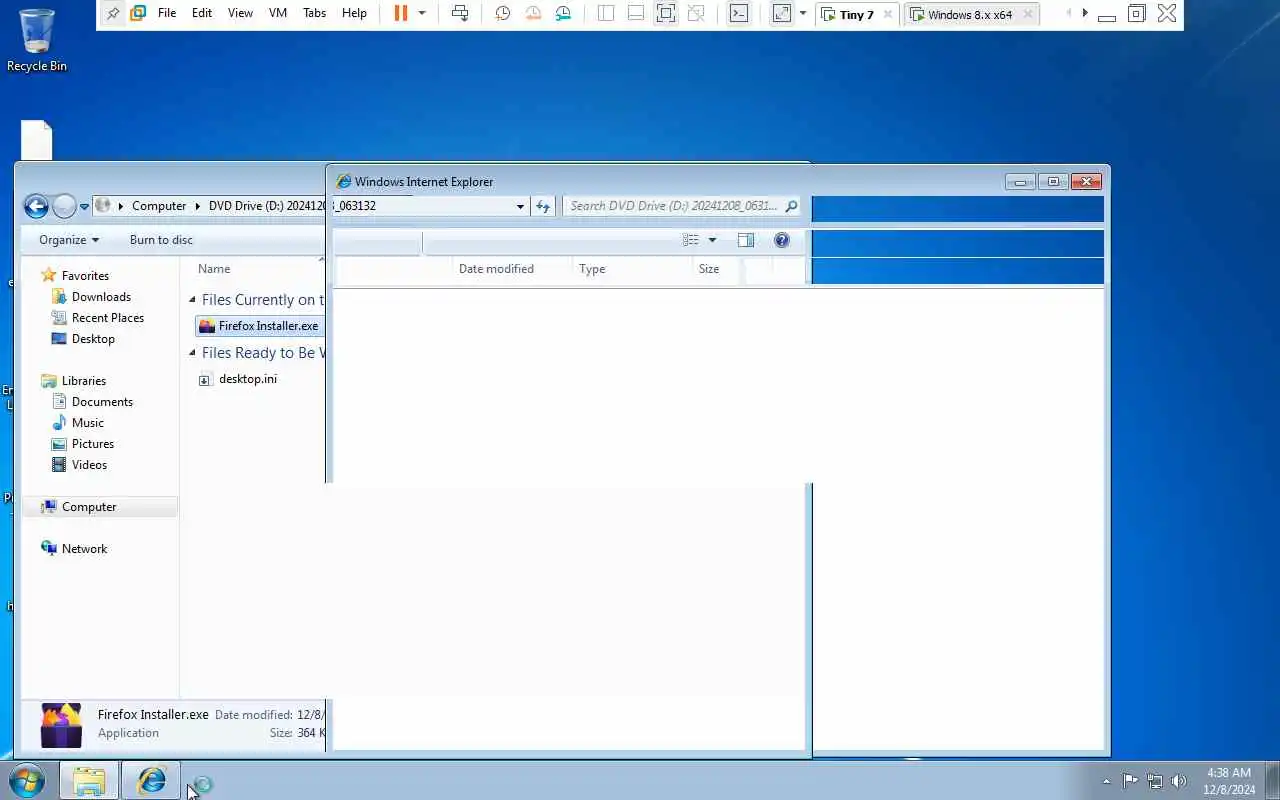Click the volume speaker tray icon
Image resolution: width=1280 pixels, height=800 pixels.
(1179, 781)
